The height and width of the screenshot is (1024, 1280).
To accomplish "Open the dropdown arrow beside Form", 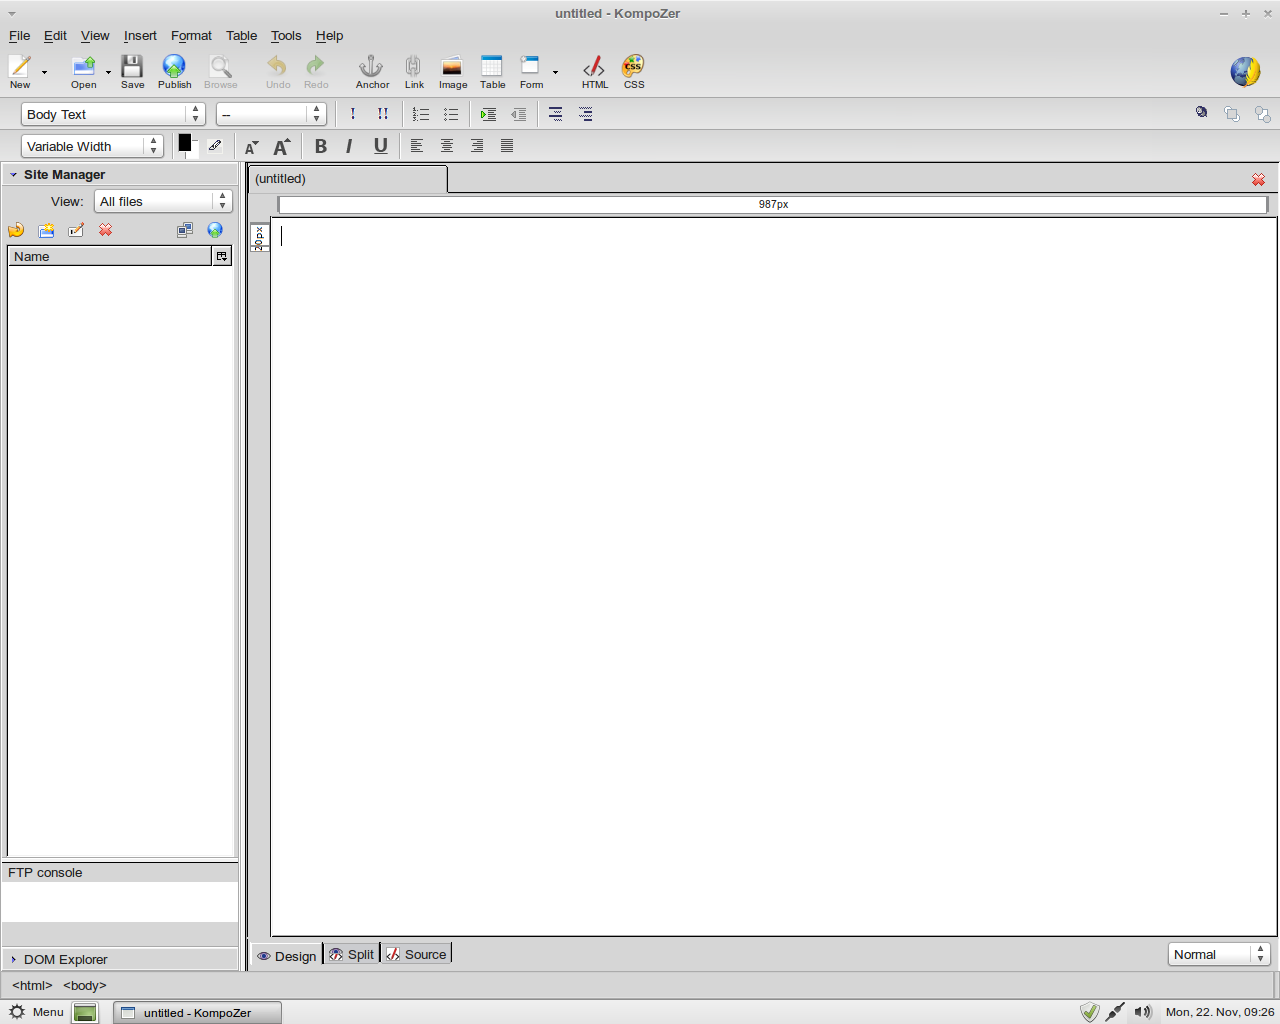I will click(555, 72).
